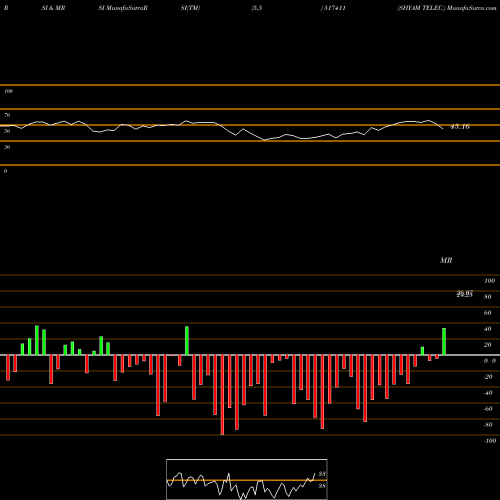
Task: Click the MR axis label -60
Action: 488,409
